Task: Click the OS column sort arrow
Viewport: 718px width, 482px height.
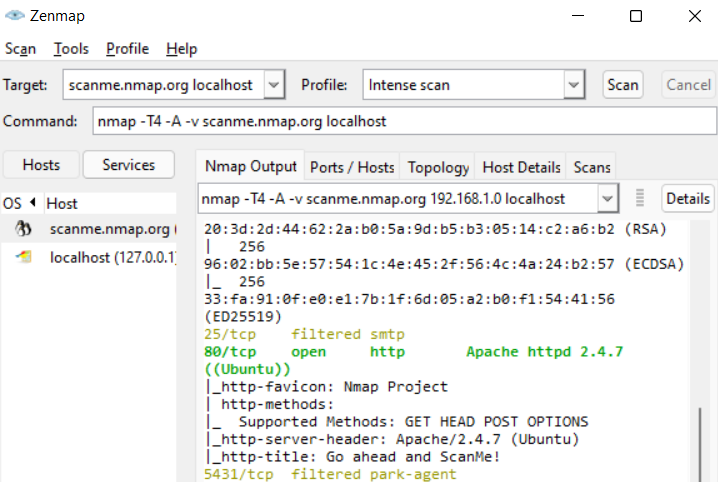Action: click(x=33, y=202)
